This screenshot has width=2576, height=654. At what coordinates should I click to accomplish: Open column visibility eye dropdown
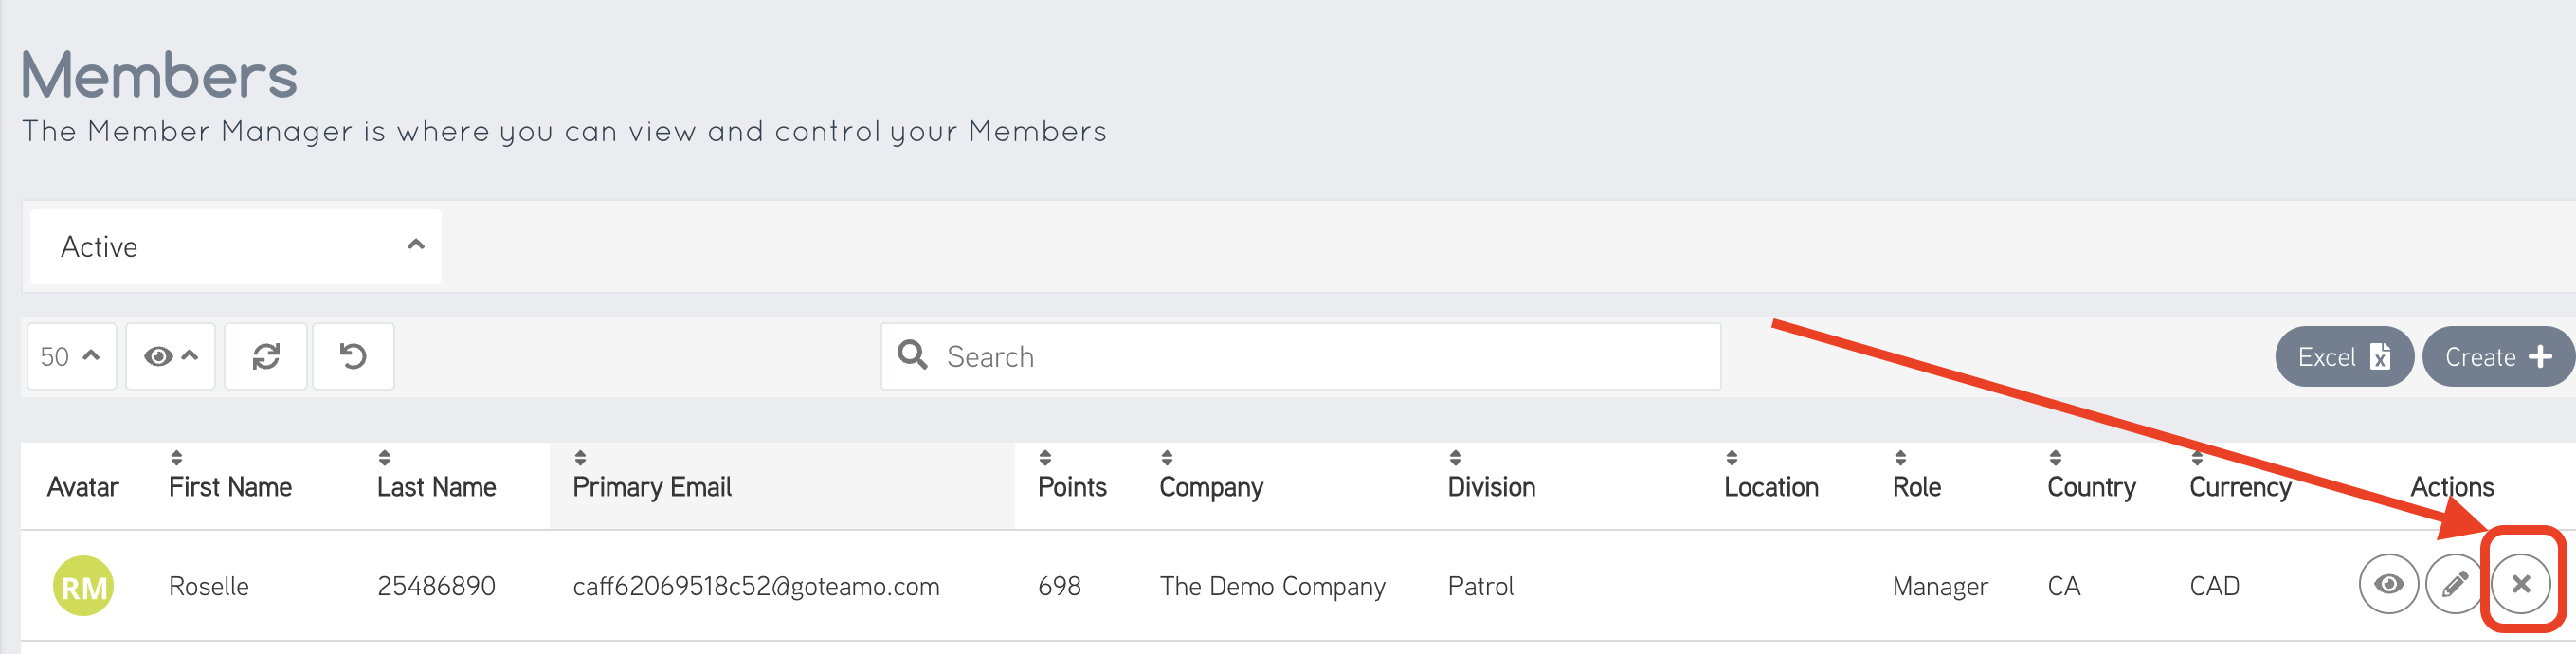point(170,356)
